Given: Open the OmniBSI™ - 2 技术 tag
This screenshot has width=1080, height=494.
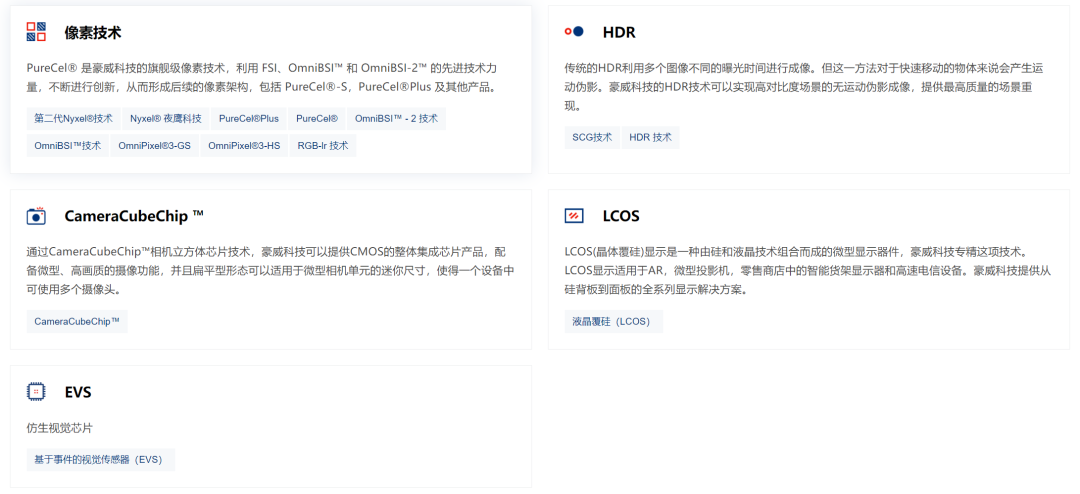Looking at the screenshot, I should (397, 119).
